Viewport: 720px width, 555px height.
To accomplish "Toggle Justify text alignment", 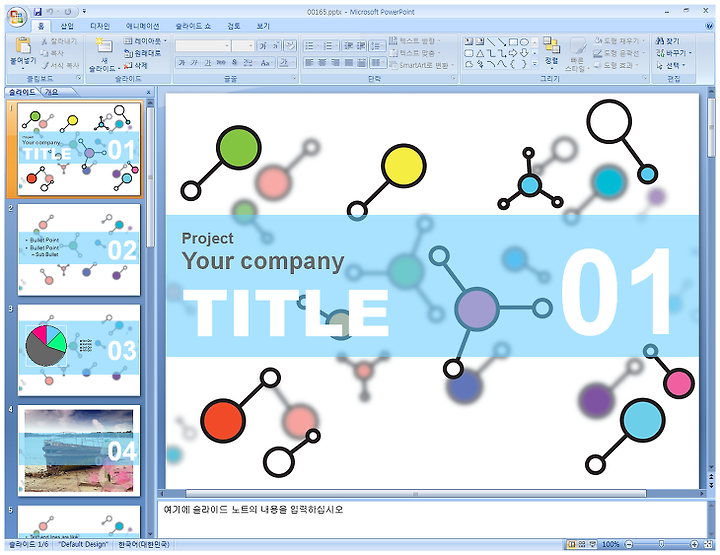I will pos(349,62).
